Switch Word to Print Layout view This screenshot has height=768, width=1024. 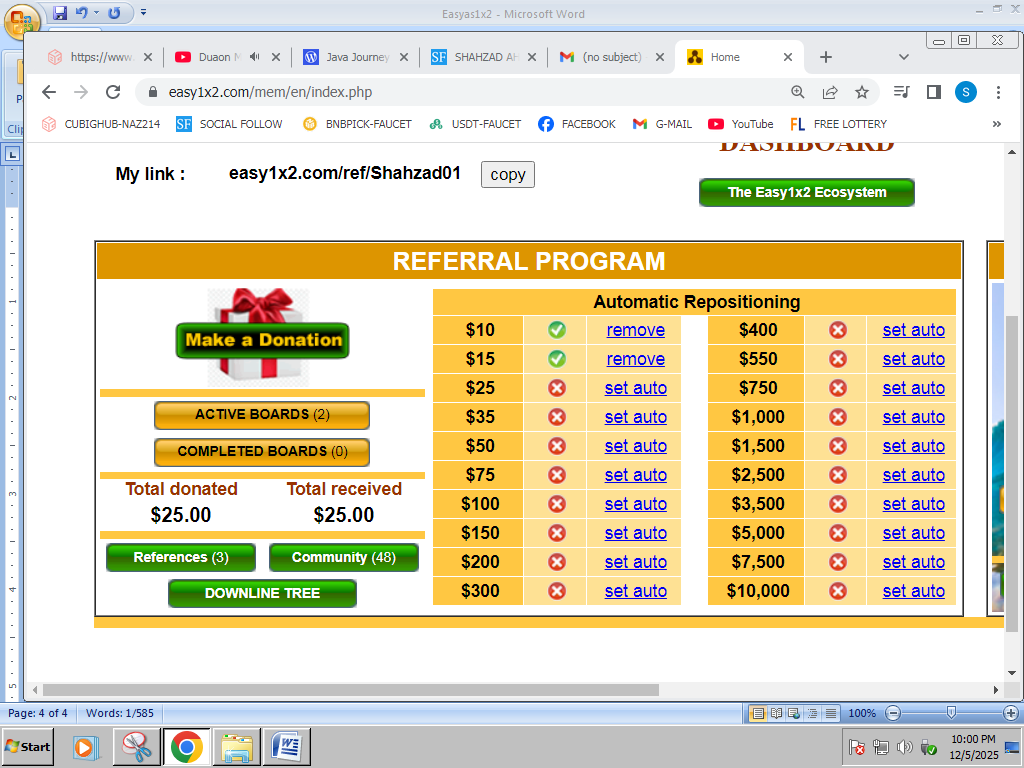(x=758, y=713)
